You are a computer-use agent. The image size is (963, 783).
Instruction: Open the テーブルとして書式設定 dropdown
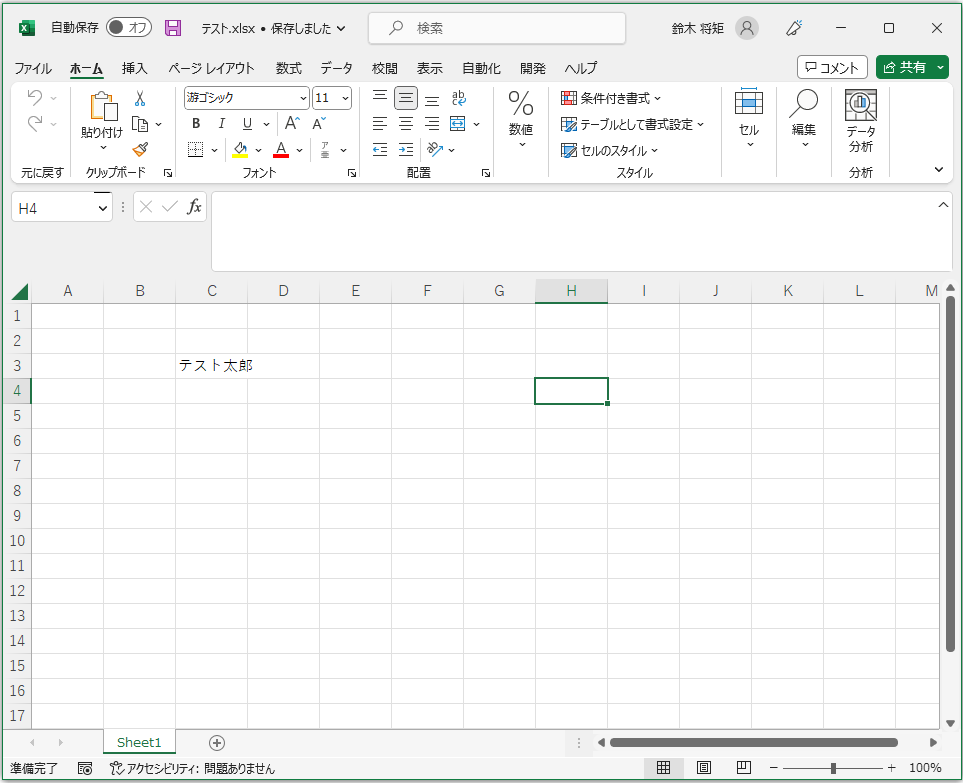pos(632,125)
